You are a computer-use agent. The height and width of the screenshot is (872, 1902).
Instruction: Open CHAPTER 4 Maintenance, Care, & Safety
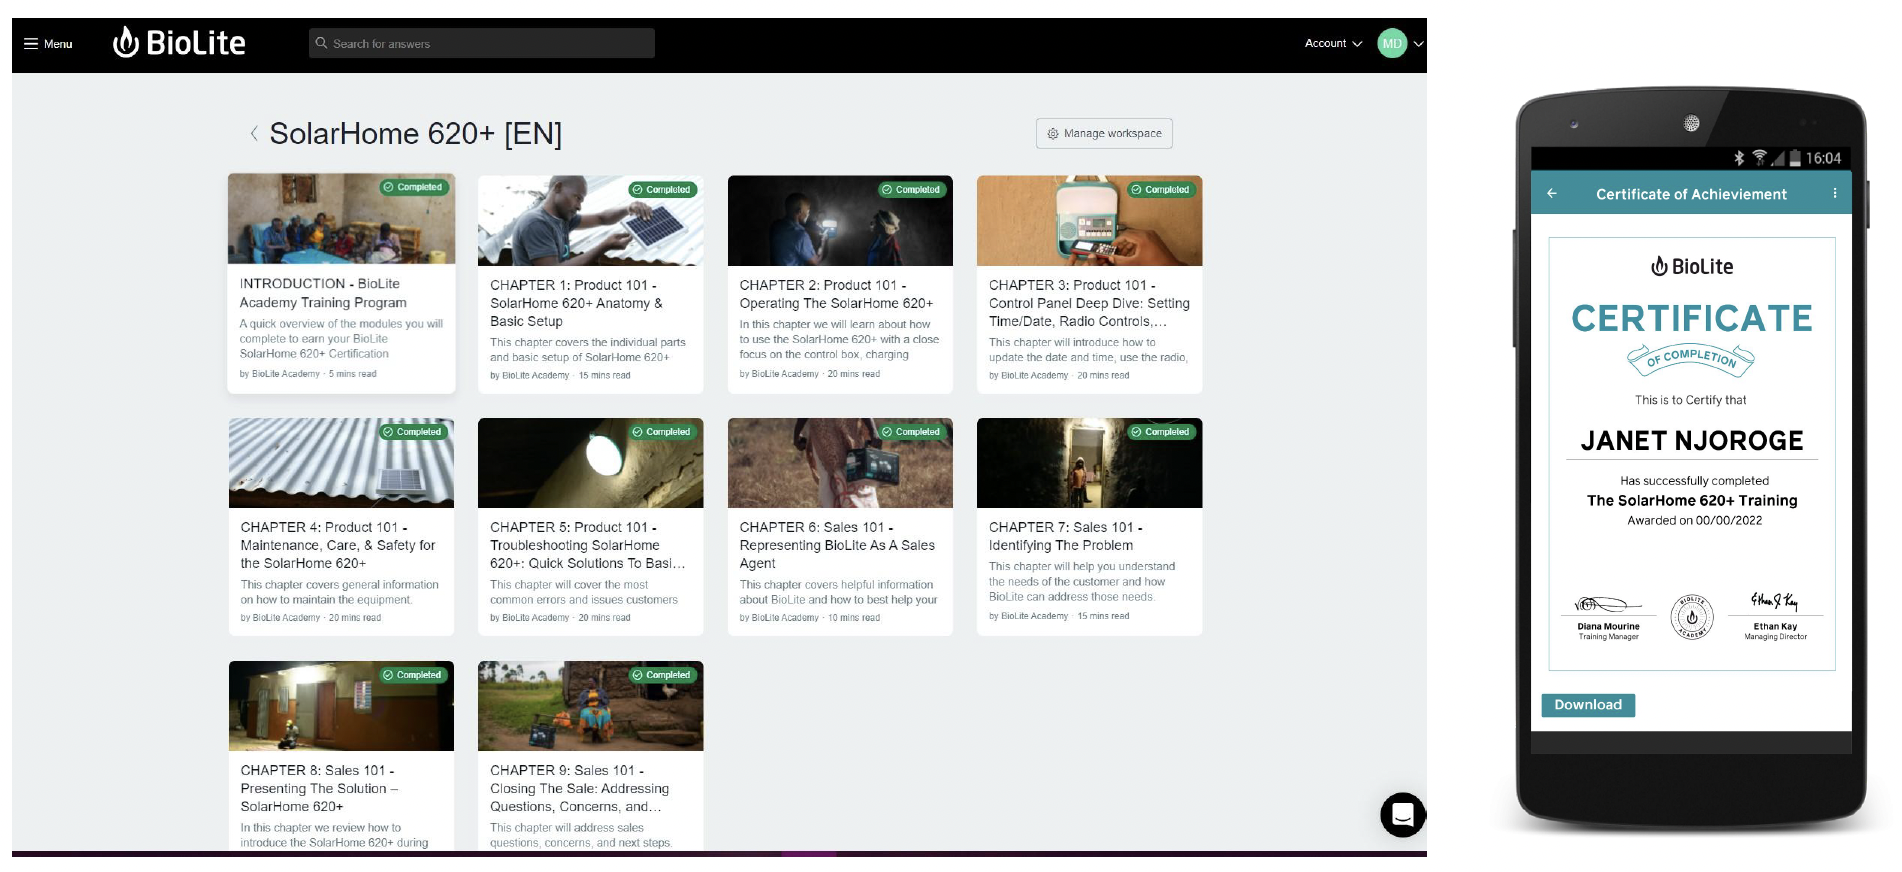pyautogui.click(x=338, y=545)
